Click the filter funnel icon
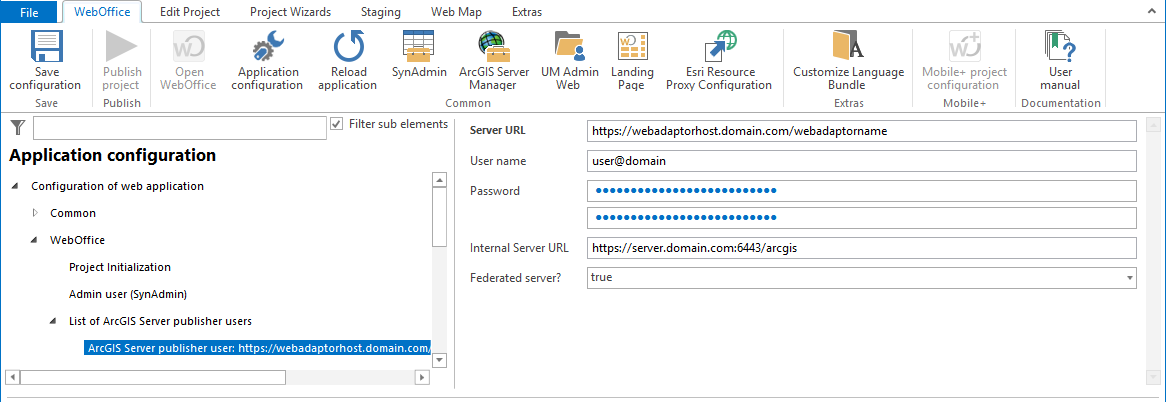The height and width of the screenshot is (402, 1166). tap(18, 128)
